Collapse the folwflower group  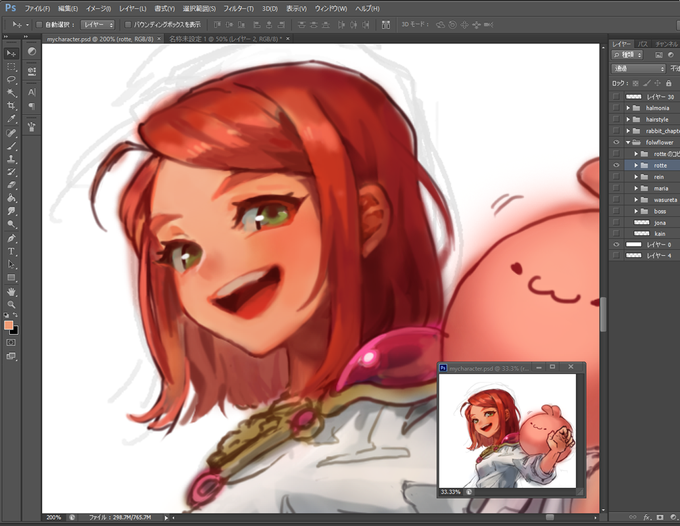(x=628, y=142)
